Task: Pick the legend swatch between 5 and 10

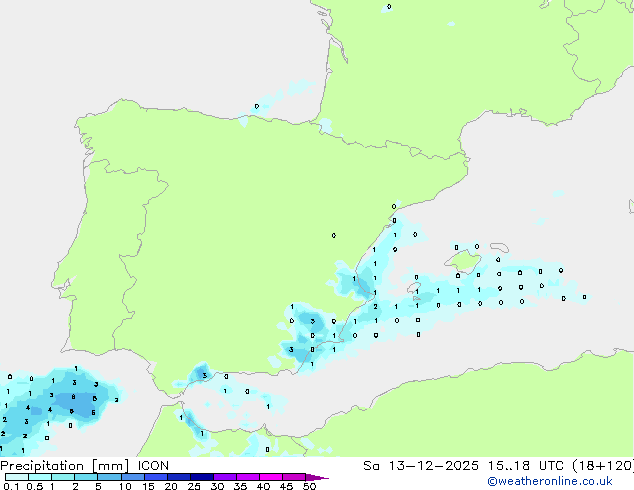Action: coord(109,477)
